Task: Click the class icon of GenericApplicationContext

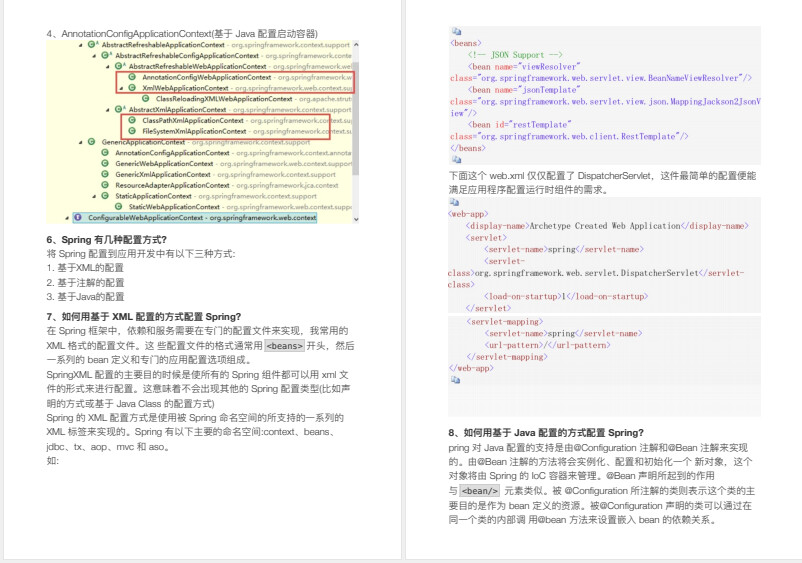Action: (92, 142)
